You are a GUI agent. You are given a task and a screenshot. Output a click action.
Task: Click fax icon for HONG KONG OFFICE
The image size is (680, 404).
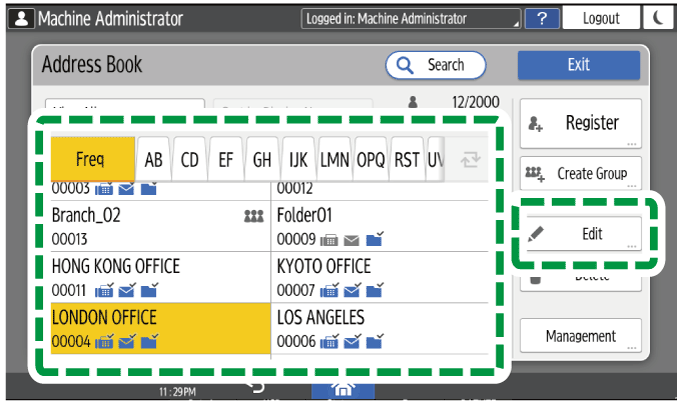(104, 290)
